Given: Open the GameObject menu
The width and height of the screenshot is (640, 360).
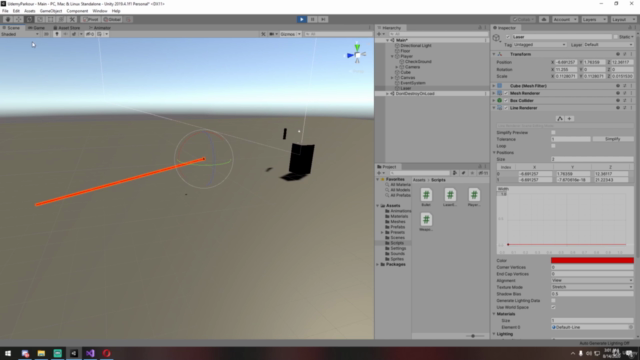Looking at the screenshot, I should [x=51, y=11].
